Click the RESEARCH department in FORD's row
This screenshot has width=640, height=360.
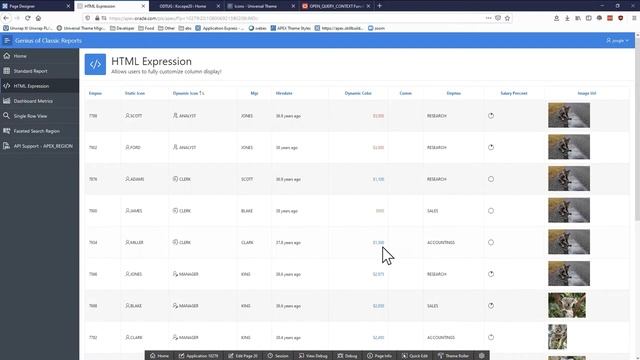436,147
